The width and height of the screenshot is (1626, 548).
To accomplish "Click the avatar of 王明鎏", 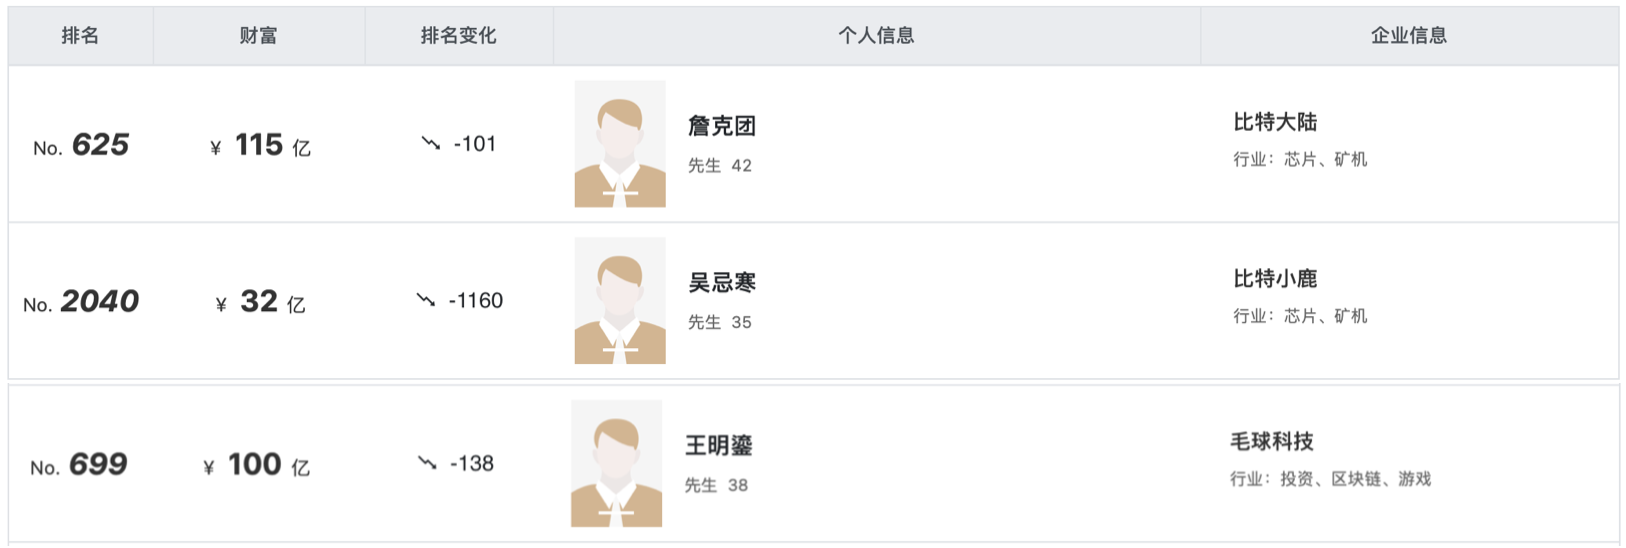I will tap(616, 464).
